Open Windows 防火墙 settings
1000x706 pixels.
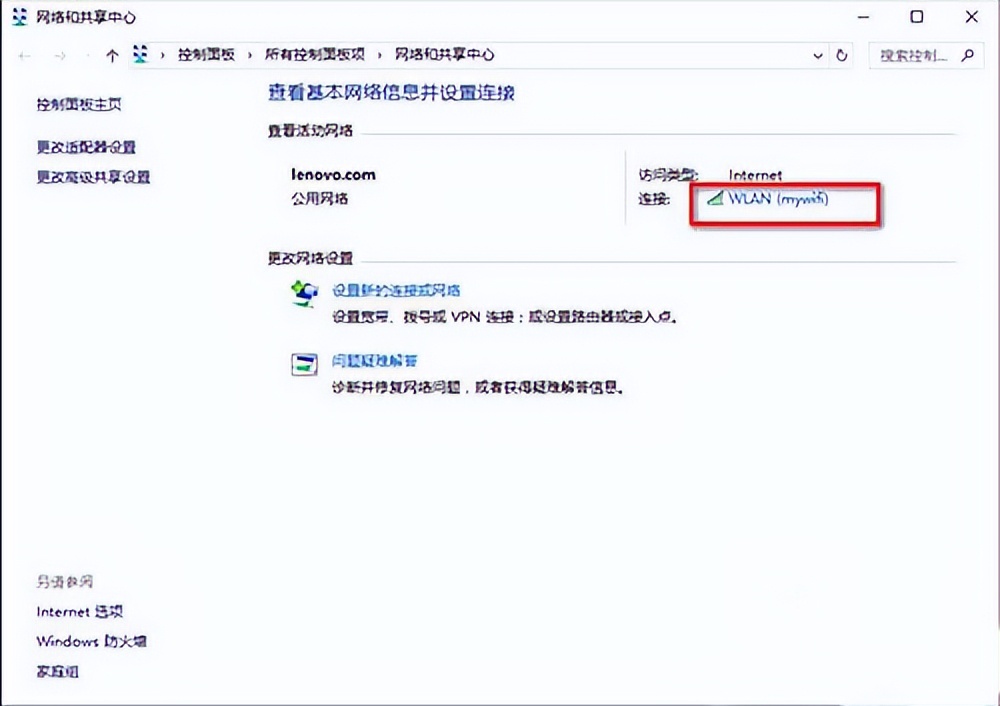click(x=90, y=641)
